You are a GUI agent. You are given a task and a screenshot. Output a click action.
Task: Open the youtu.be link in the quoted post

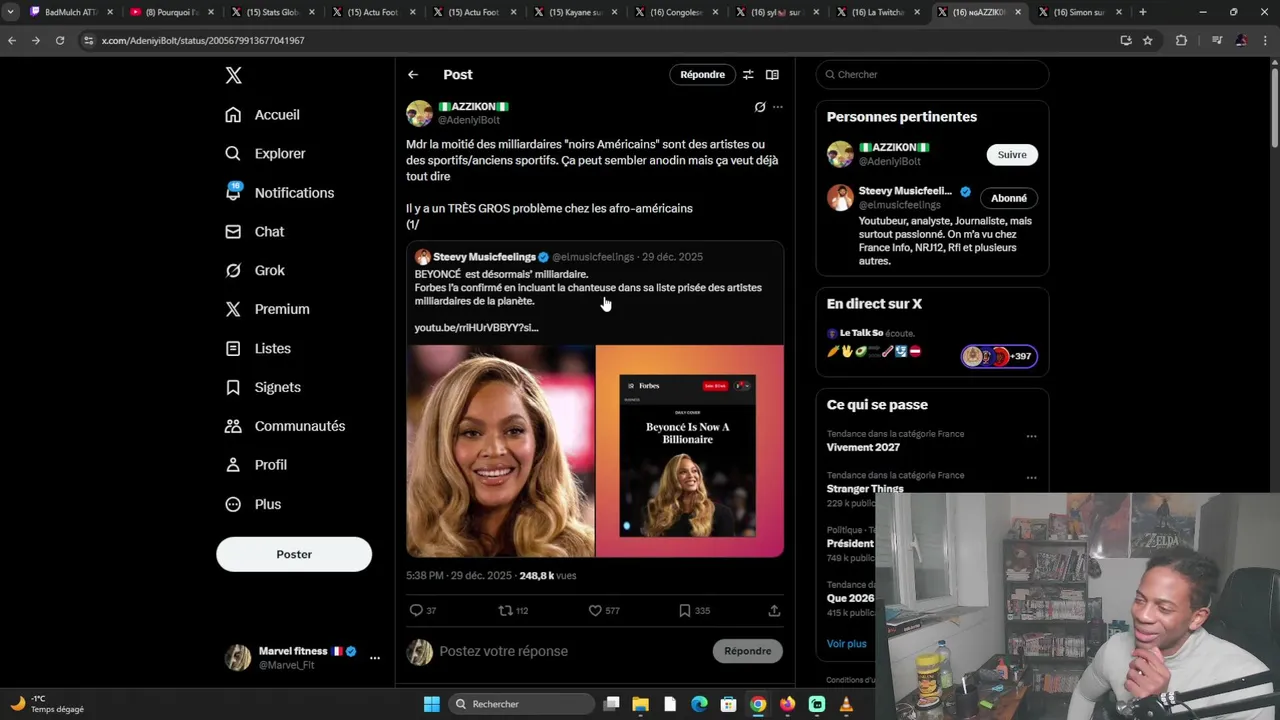476,328
